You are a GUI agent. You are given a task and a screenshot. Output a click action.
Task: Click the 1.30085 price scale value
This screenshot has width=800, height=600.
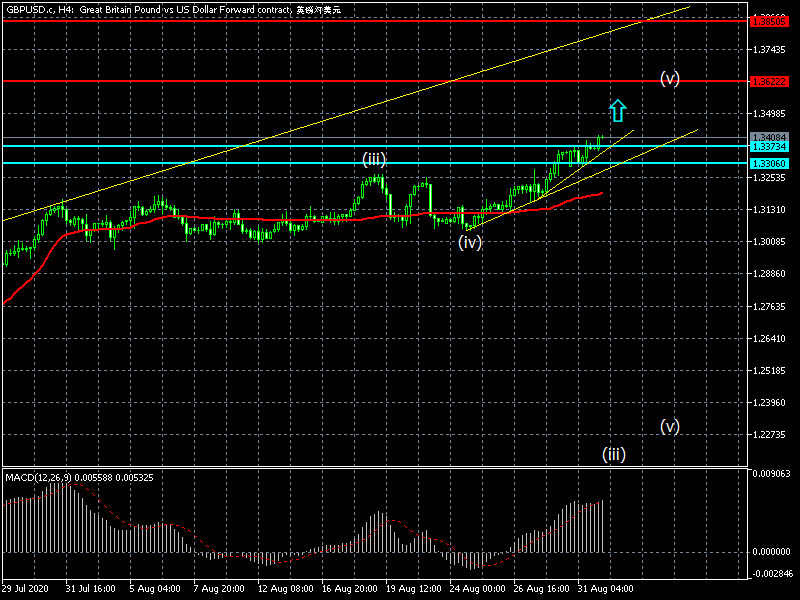[769, 242]
